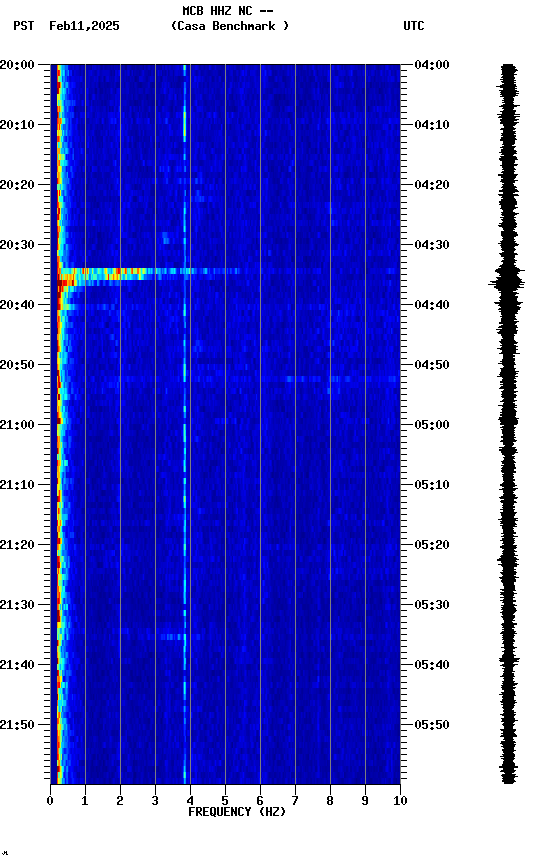This screenshot has width=552, height=864.
Task: Click the "20:30" PST time label
Action: [17, 245]
